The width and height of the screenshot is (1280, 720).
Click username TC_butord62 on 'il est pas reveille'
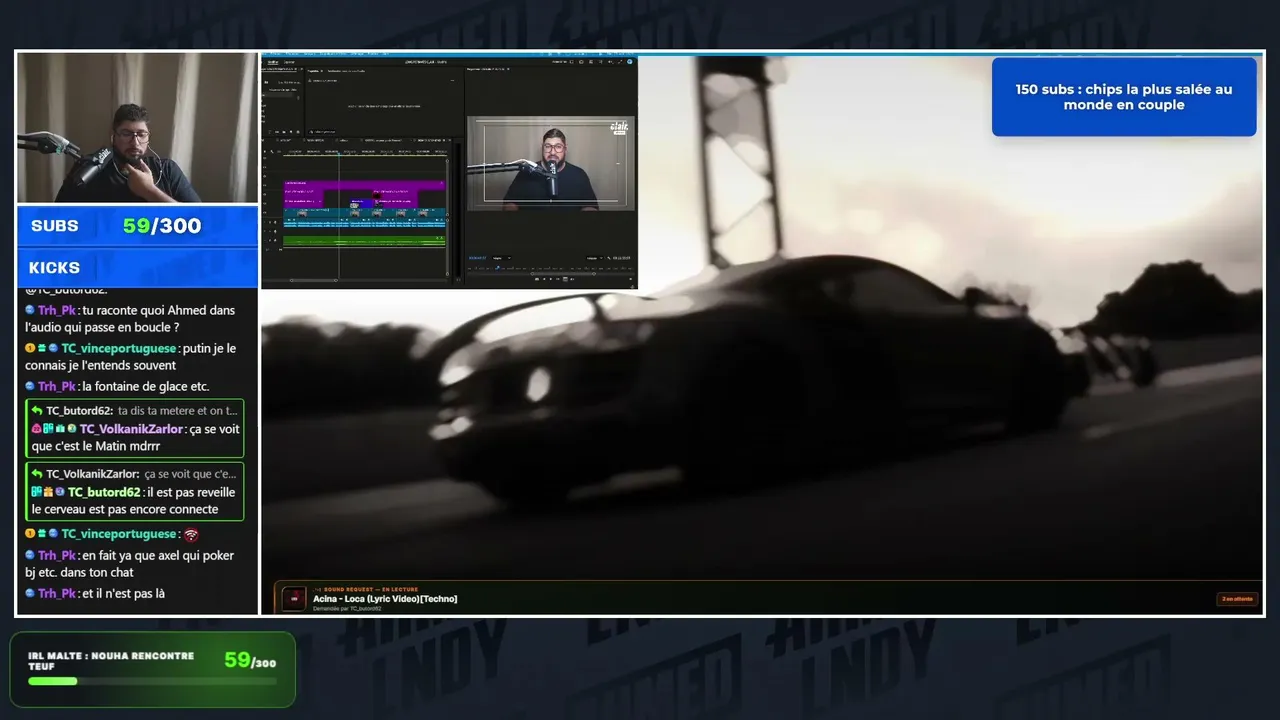tap(104, 492)
